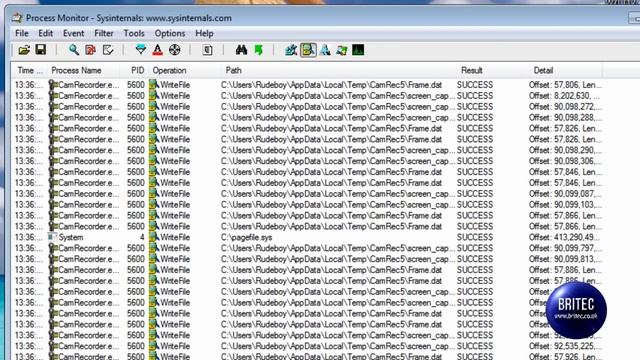
Task: Click the Operation column header
Action: (185, 71)
